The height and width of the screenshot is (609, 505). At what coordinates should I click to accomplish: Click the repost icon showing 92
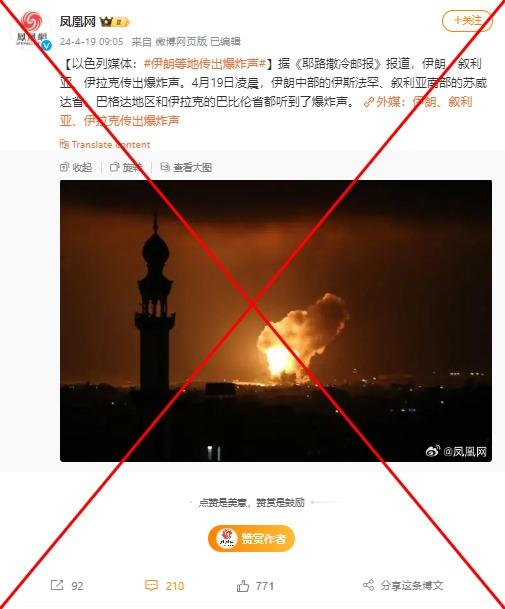(x=57, y=585)
